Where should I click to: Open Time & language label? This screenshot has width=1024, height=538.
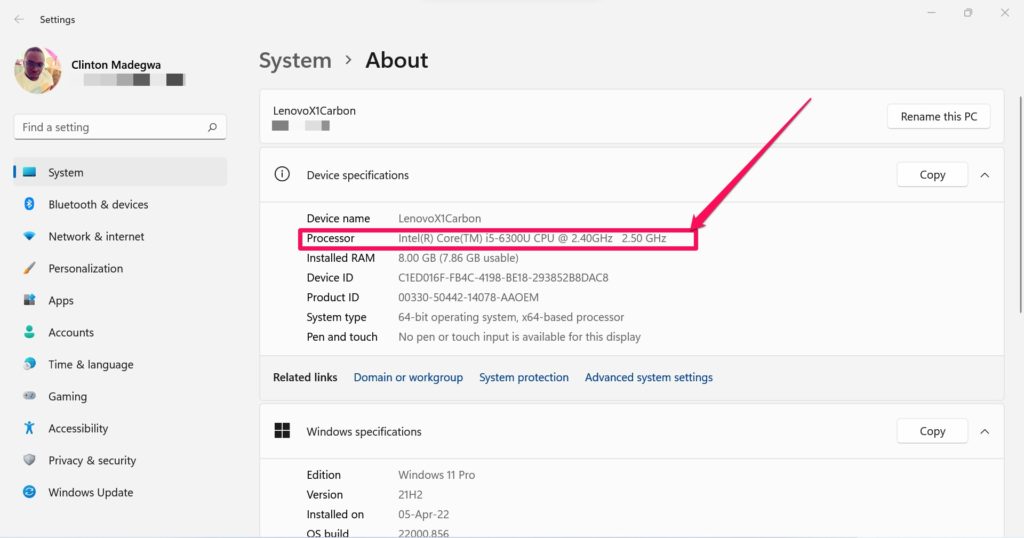pos(91,364)
